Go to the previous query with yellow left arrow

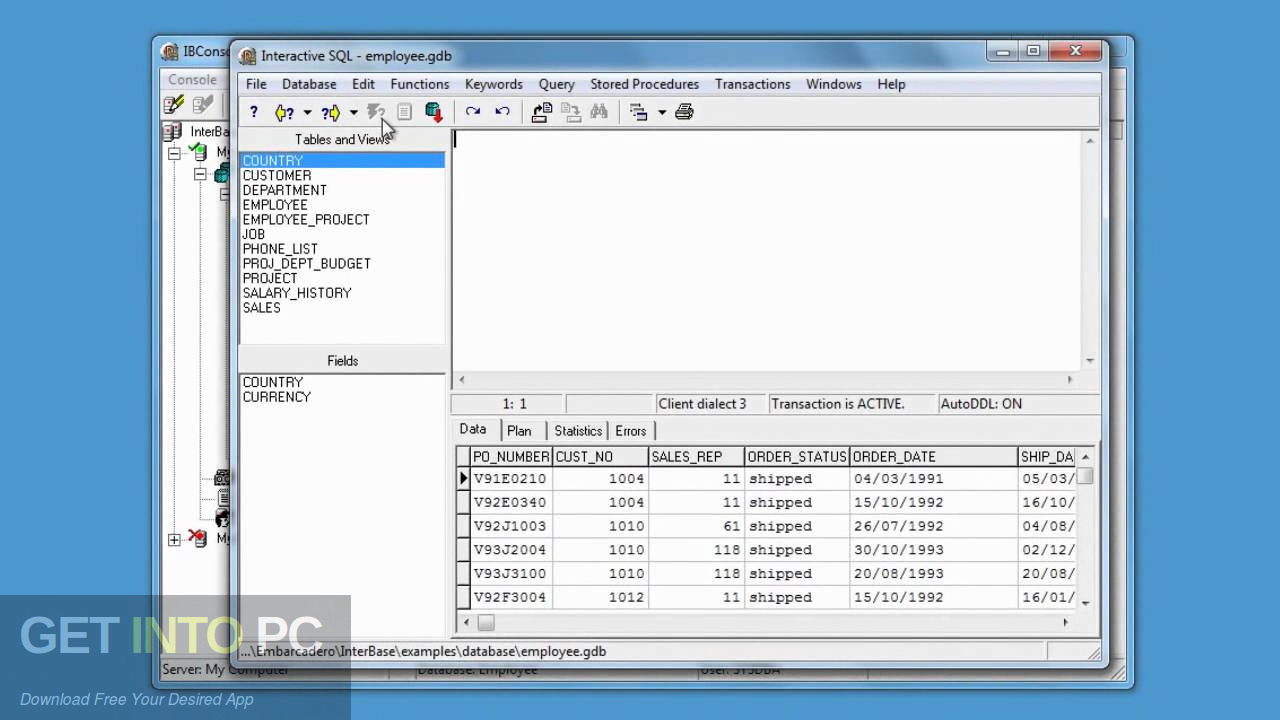[285, 112]
